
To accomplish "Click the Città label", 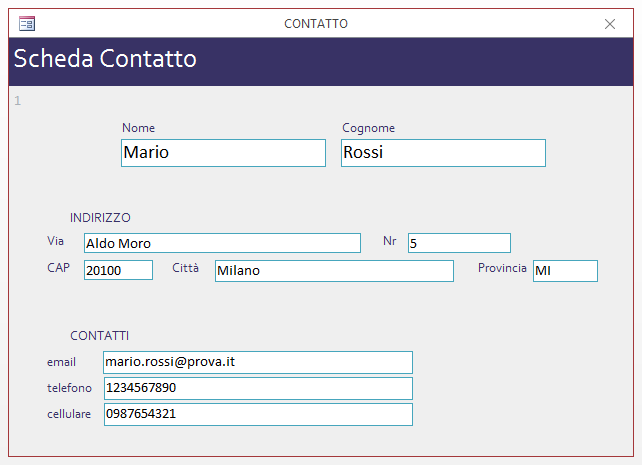I will click(x=185, y=268).
